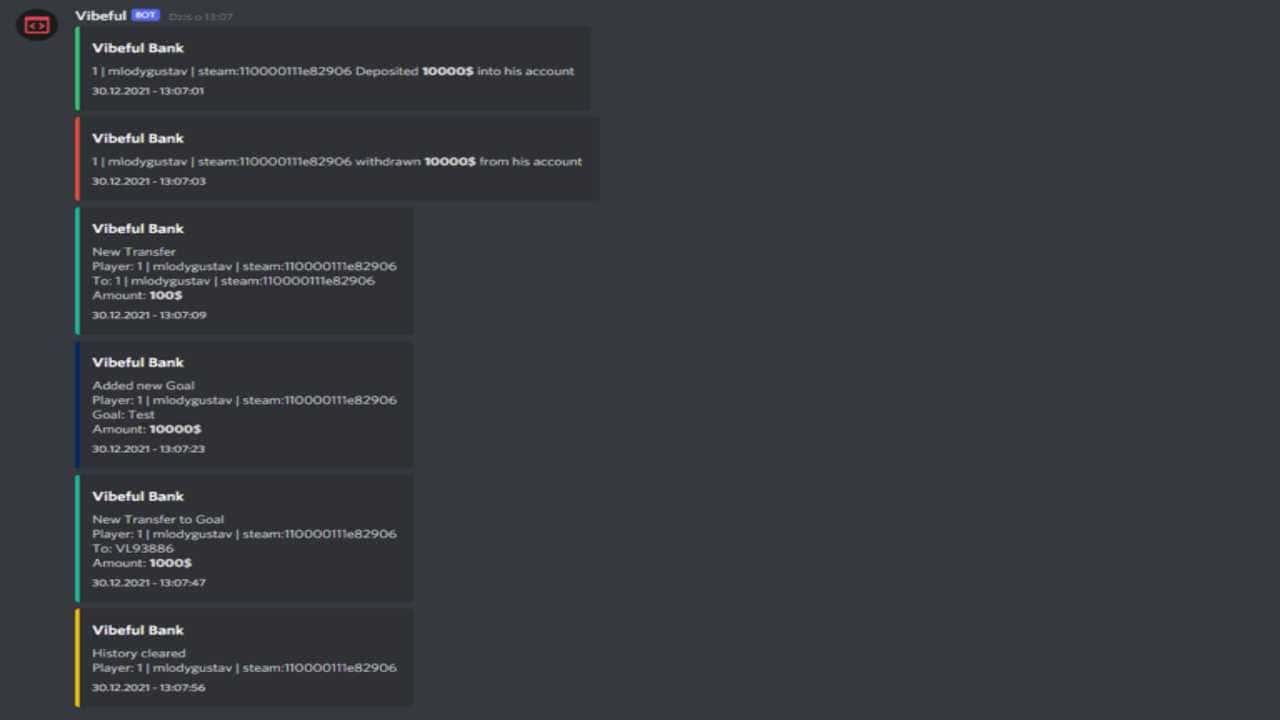
Task: Click the red bar of the withdrawn embed
Action: point(77,159)
